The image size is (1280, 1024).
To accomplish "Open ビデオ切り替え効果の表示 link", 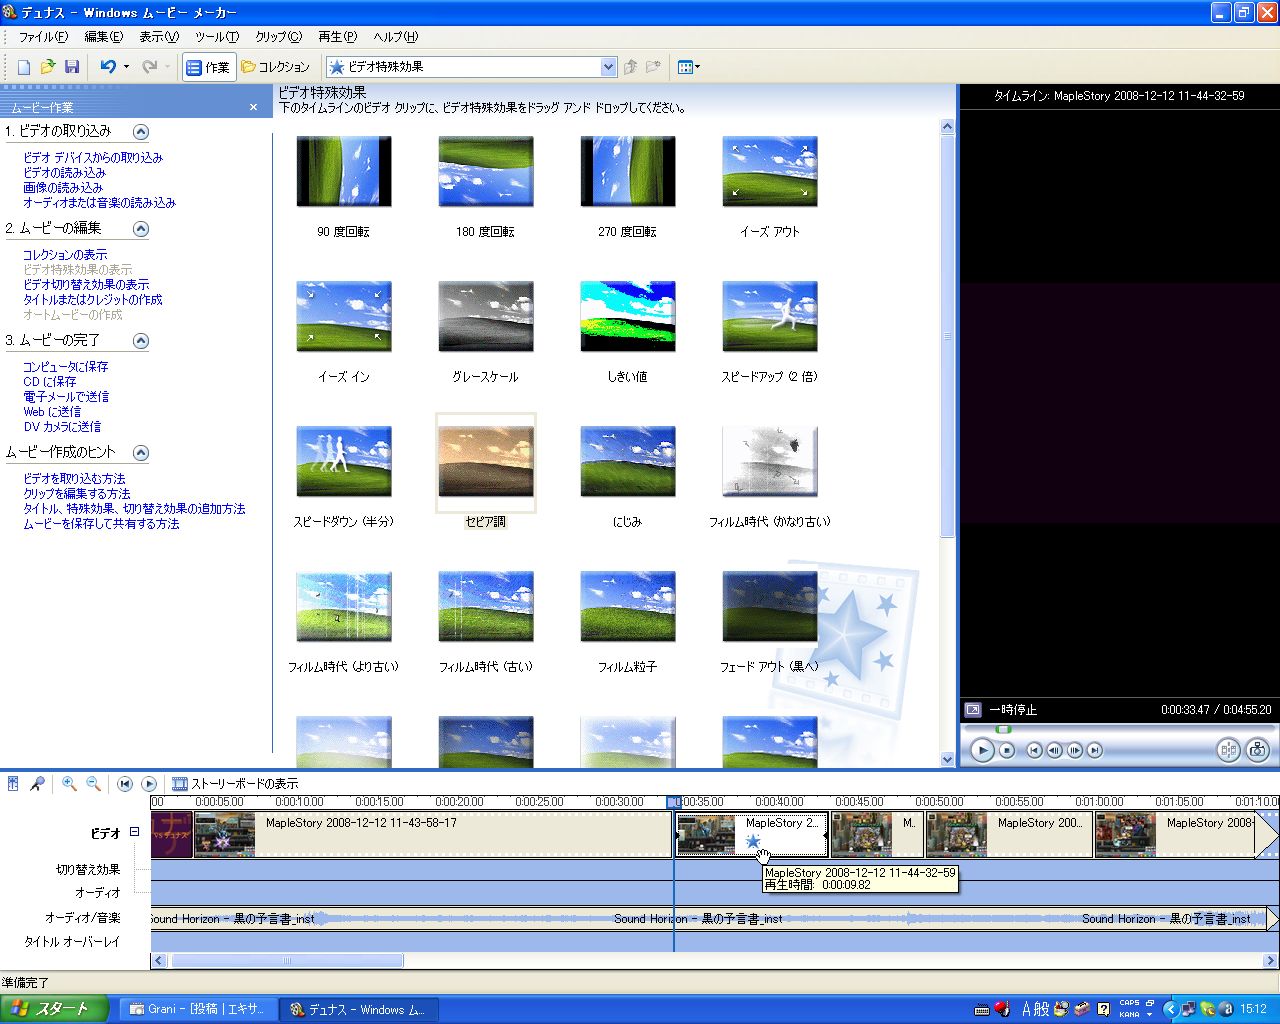I will tap(86, 285).
